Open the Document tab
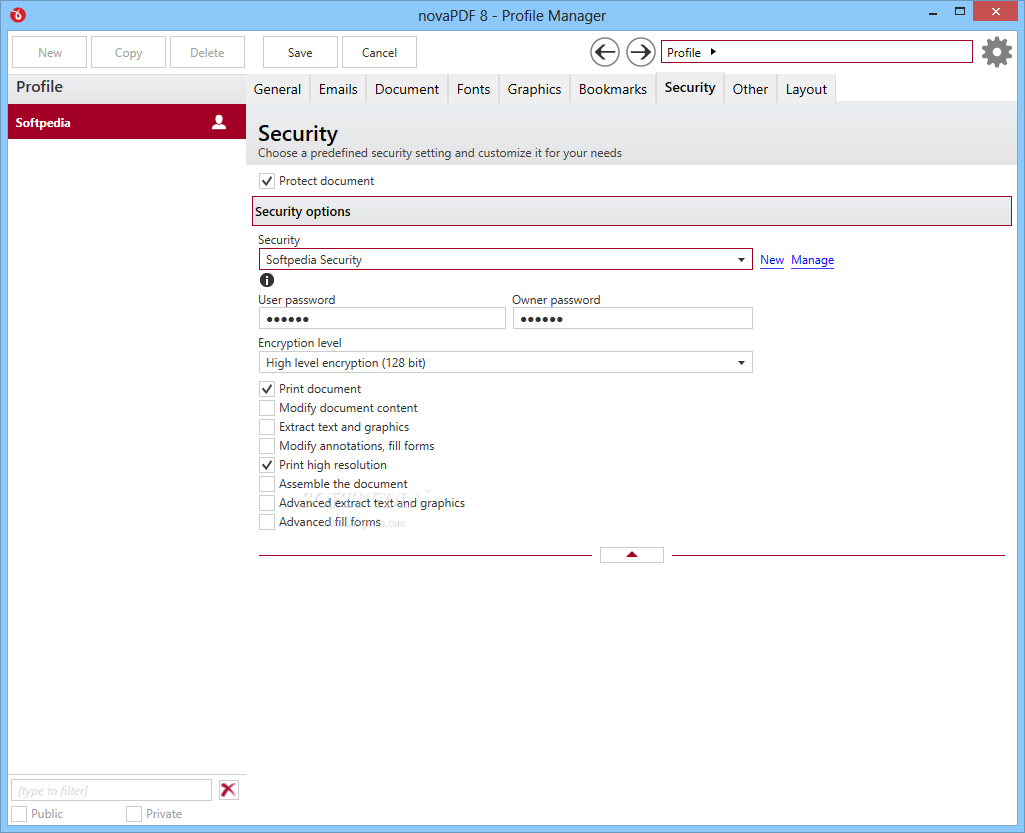This screenshot has width=1025, height=833. coord(407,89)
